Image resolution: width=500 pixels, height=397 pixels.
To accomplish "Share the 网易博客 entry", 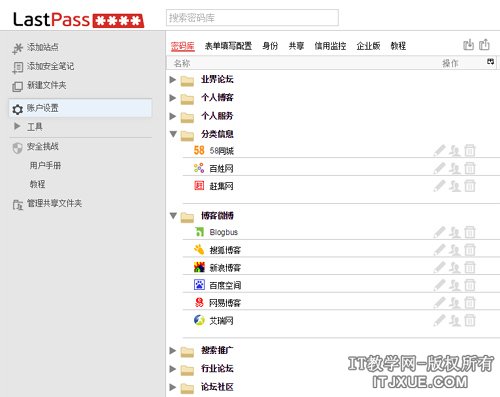I will (x=455, y=303).
